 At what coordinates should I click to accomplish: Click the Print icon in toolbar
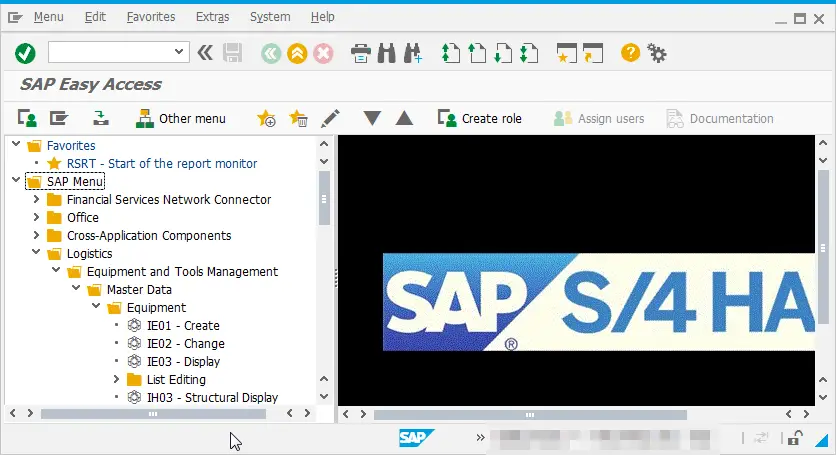(361, 53)
